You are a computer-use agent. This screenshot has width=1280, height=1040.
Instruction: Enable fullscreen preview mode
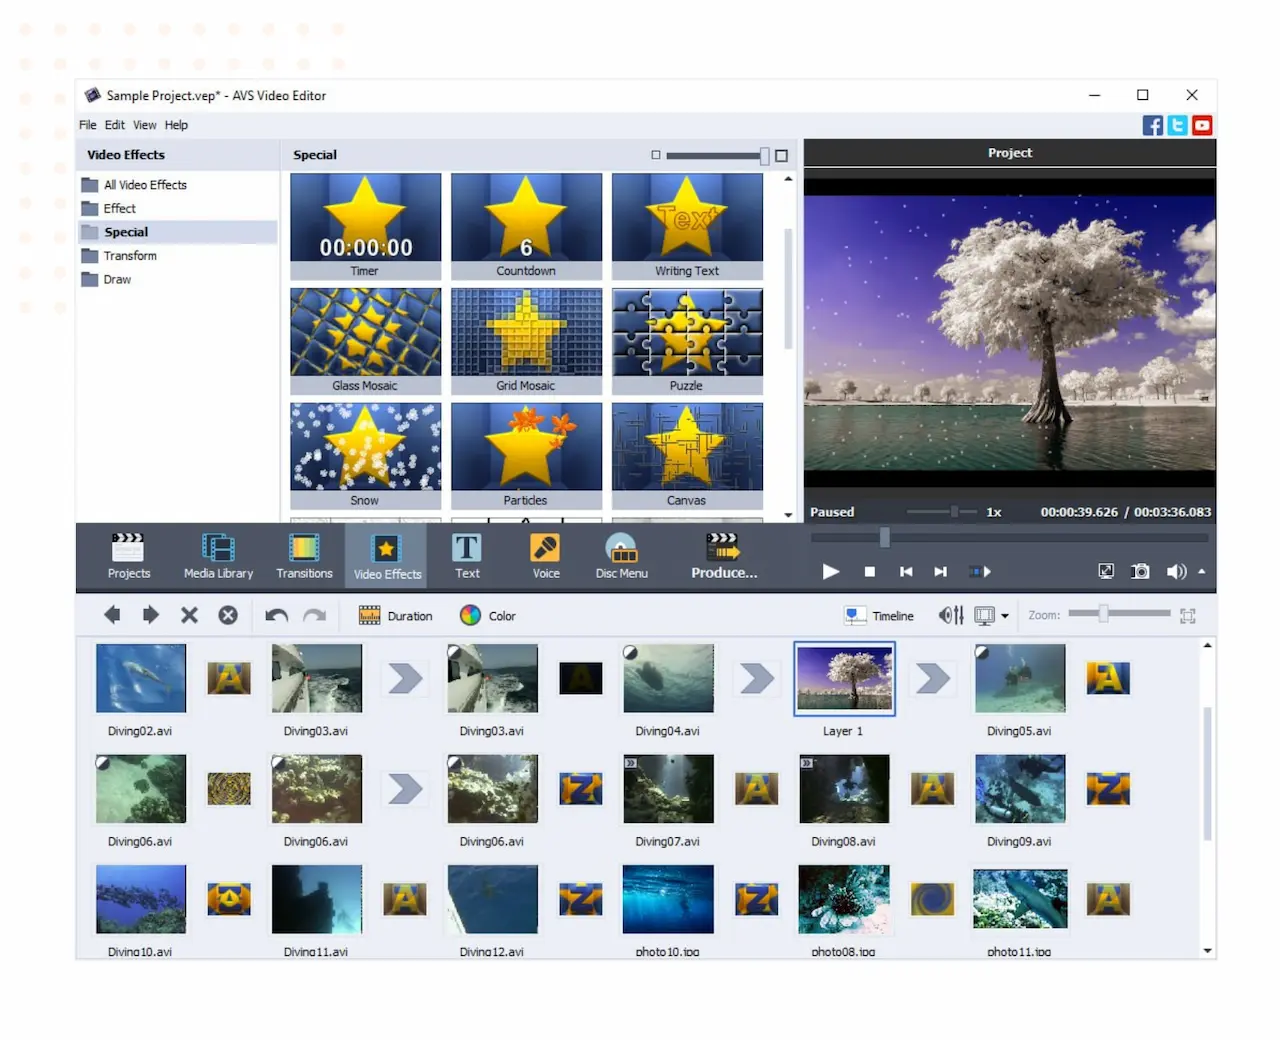tap(1106, 571)
